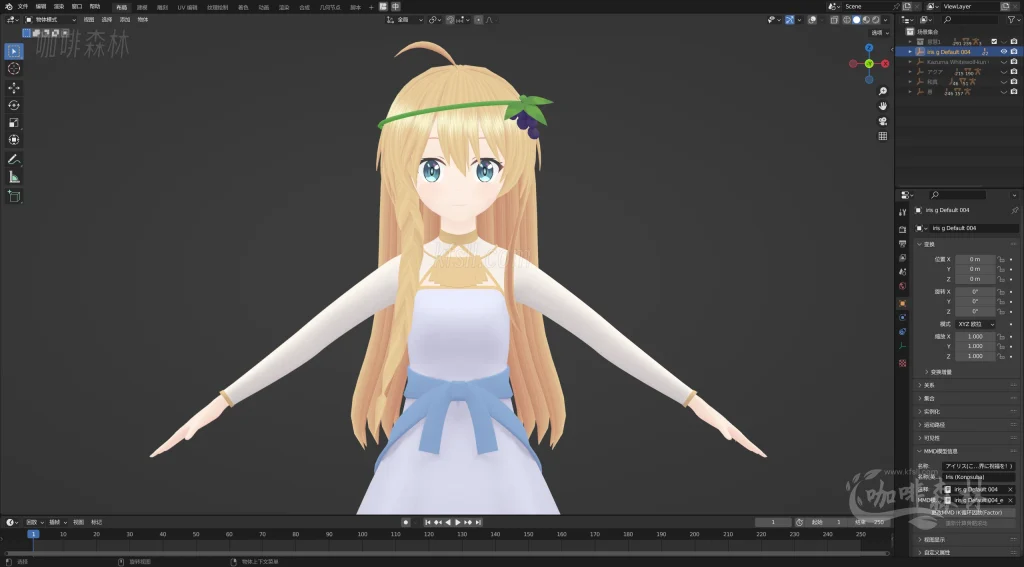Toggle camera view with the camera icon
1024x567 pixels.
point(882,122)
